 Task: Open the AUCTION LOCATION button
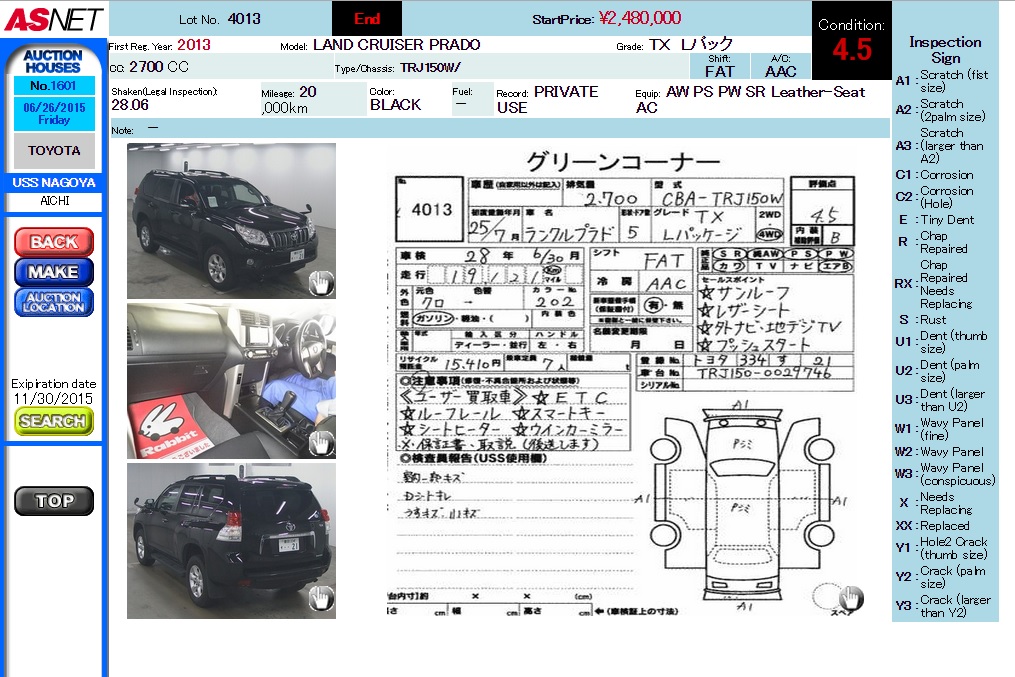pyautogui.click(x=54, y=303)
